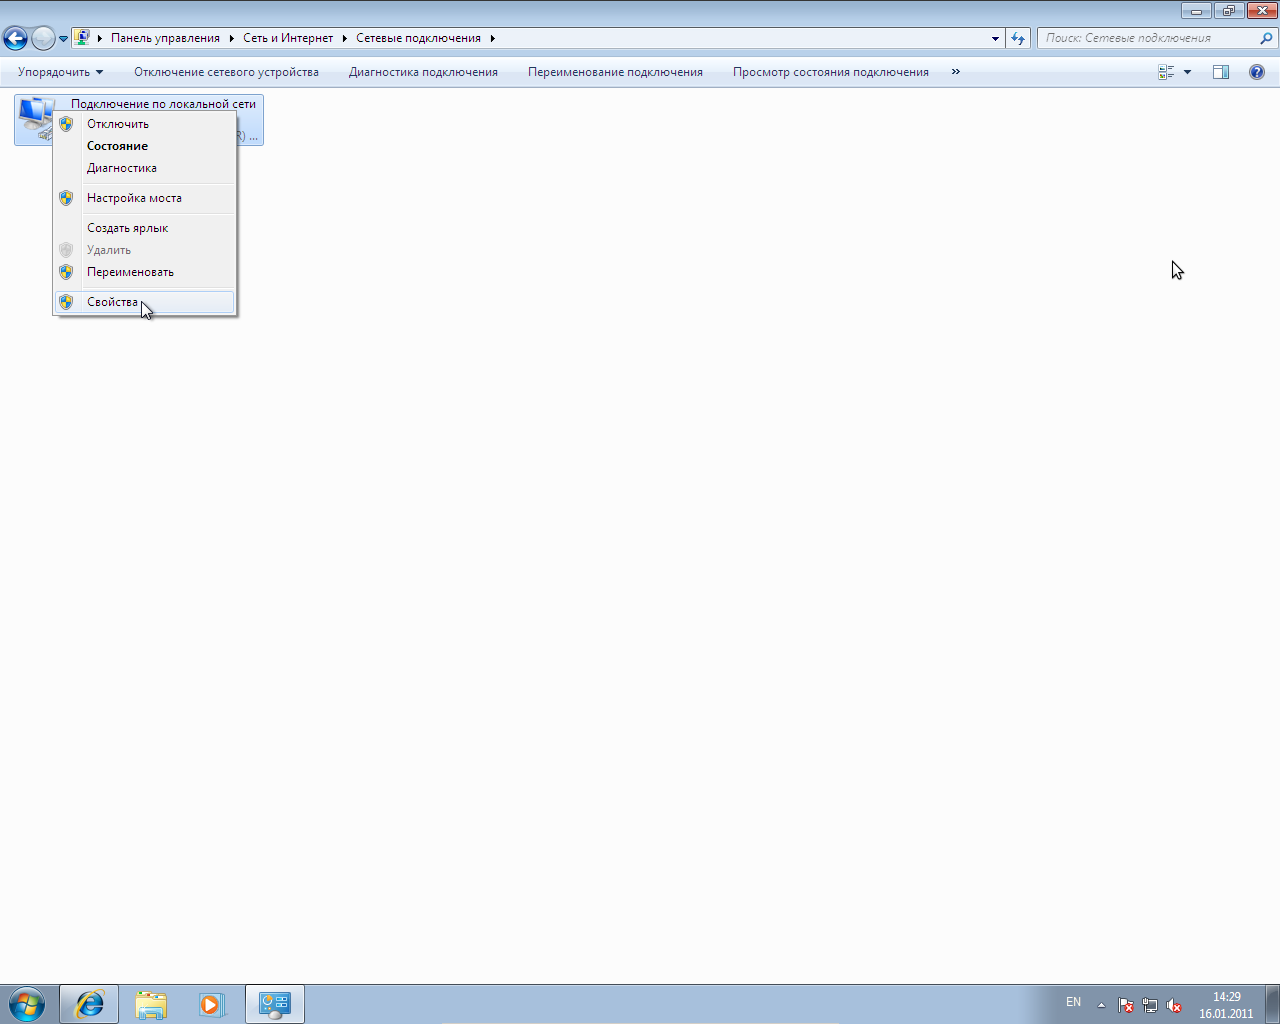This screenshot has width=1280, height=1024.
Task: Click the network tray icon
Action: pyautogui.click(x=1150, y=1005)
